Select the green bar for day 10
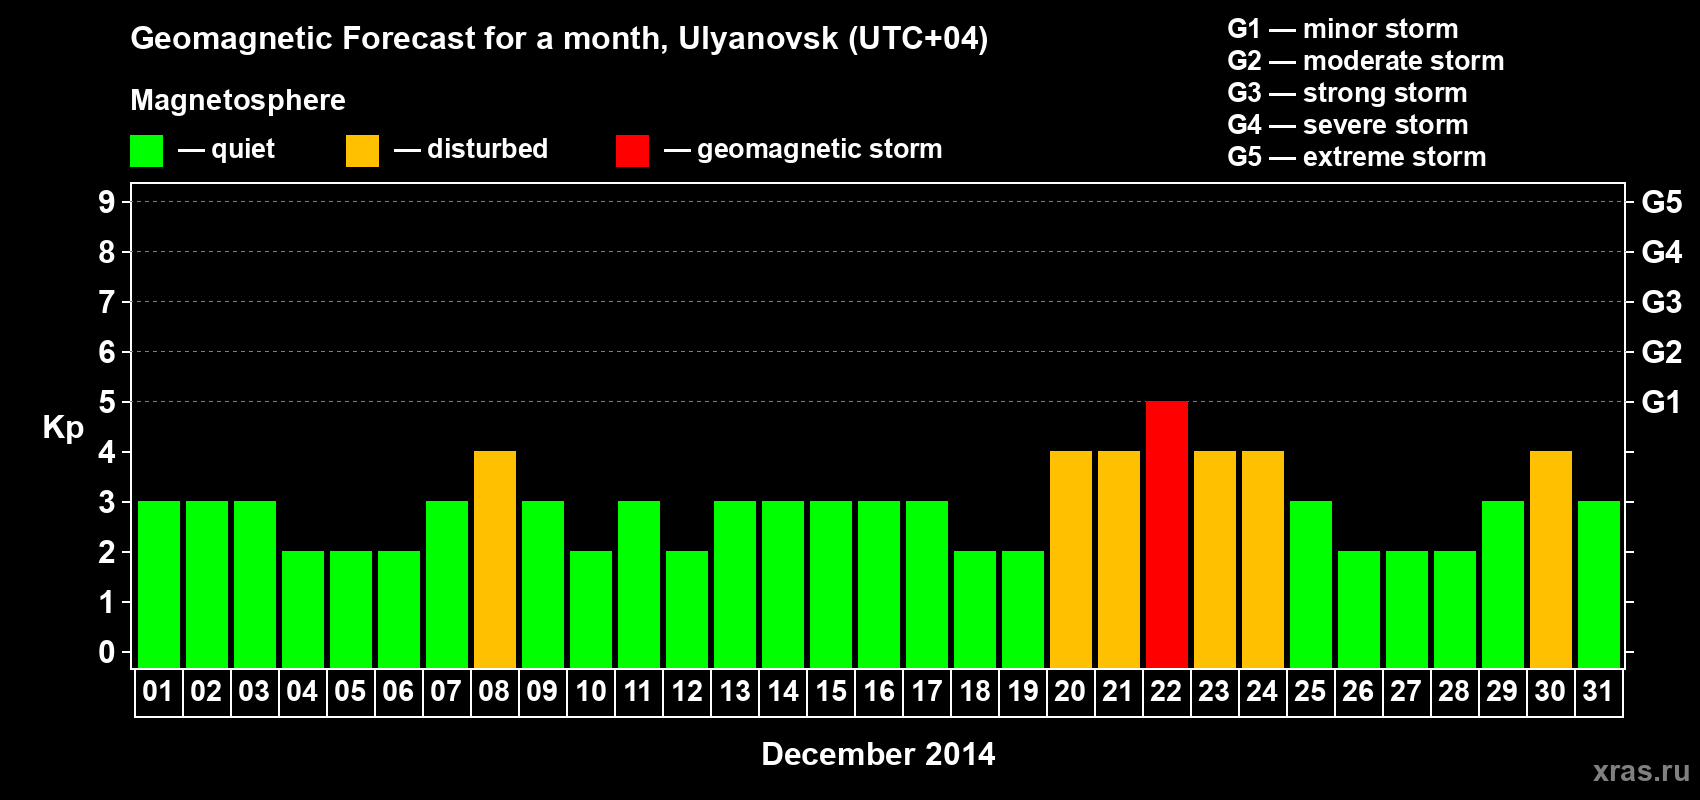This screenshot has height=800, width=1700. point(591,609)
